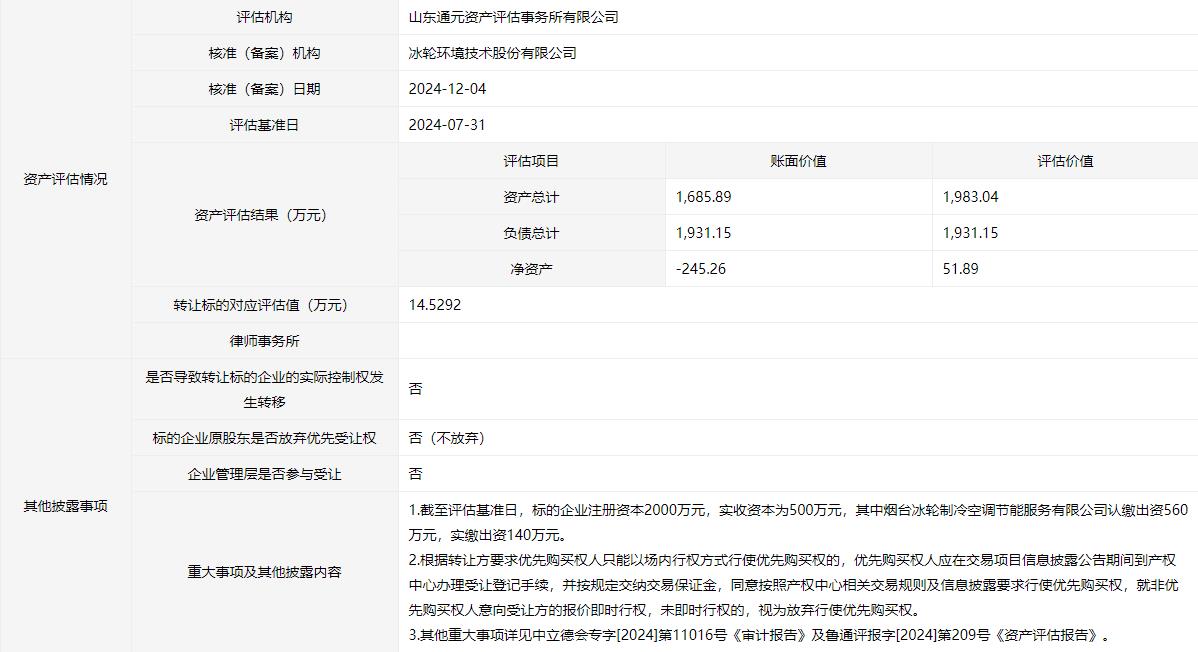1198x652 pixels.
Task: Click disclosure line starting 3.其他重大事项详见
Action: click(759, 634)
